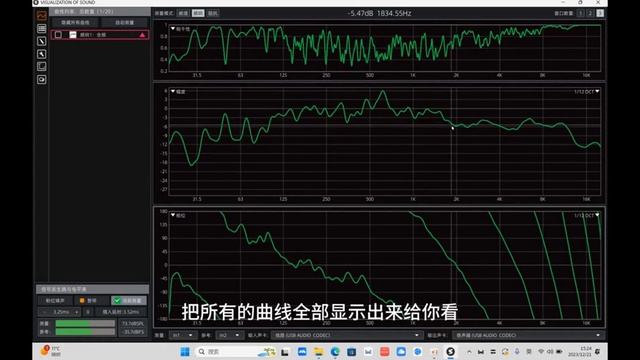Open the input sound card USB AUDIO CODEC dropdown
Image resolution: width=640 pixels, height=360 pixels.
(346, 335)
